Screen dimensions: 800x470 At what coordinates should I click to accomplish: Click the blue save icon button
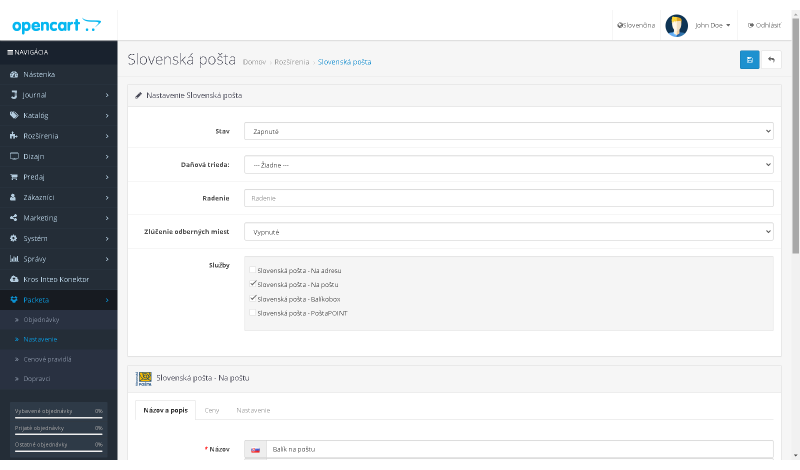pos(749,60)
